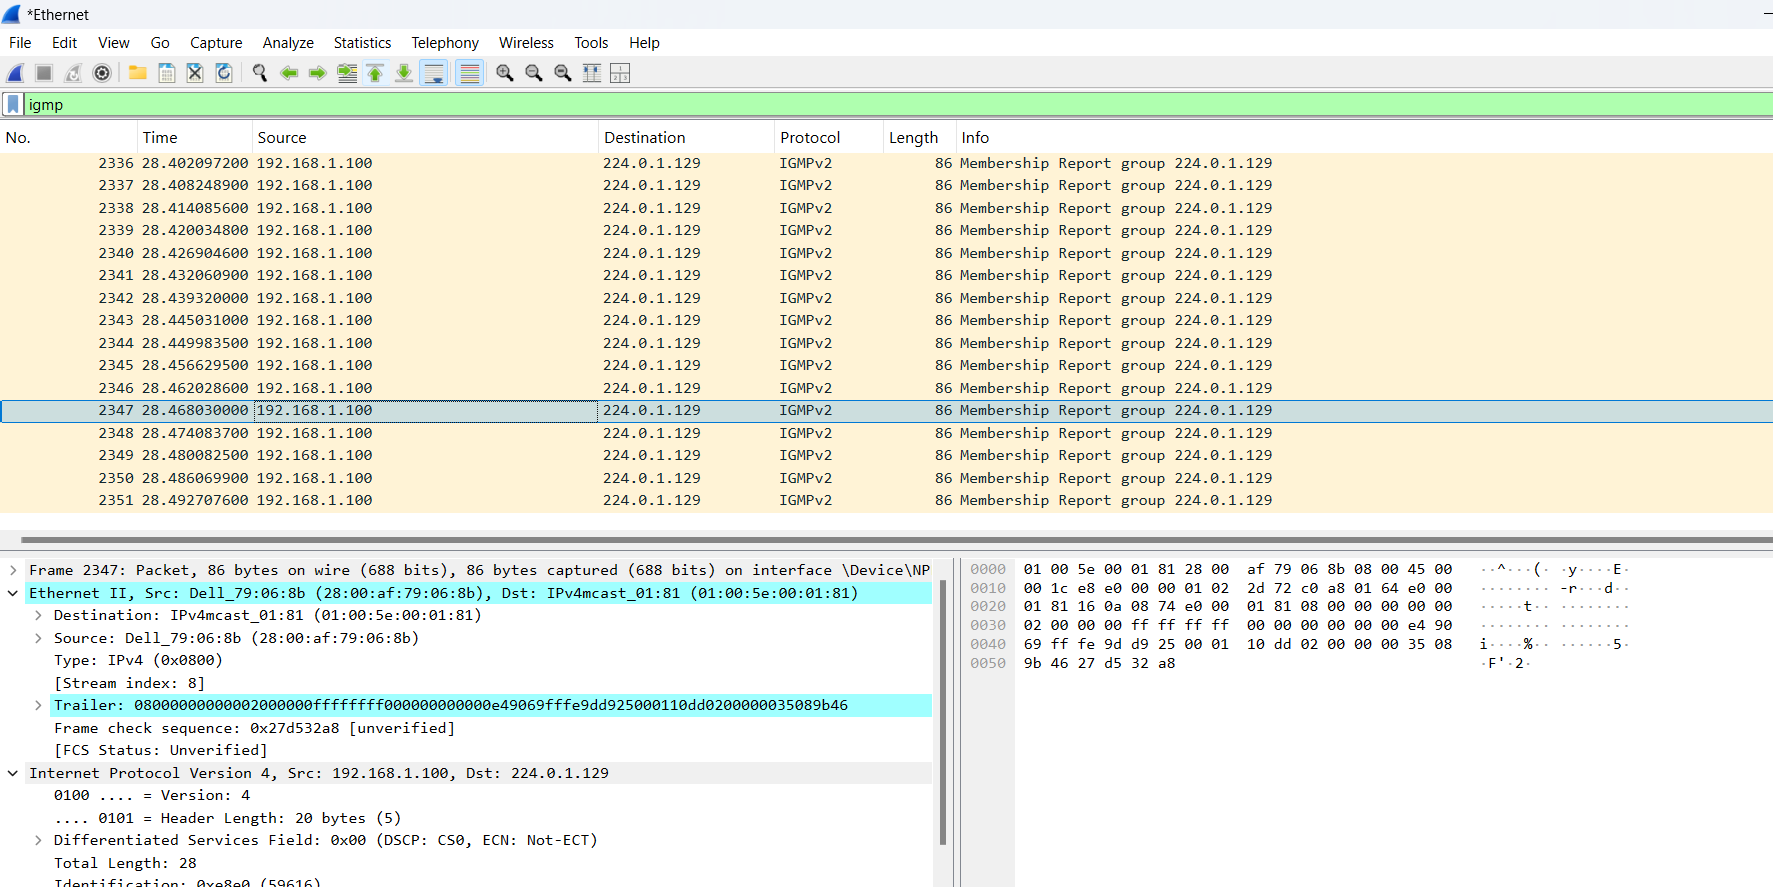Open the Wireless menu

[x=526, y=43]
